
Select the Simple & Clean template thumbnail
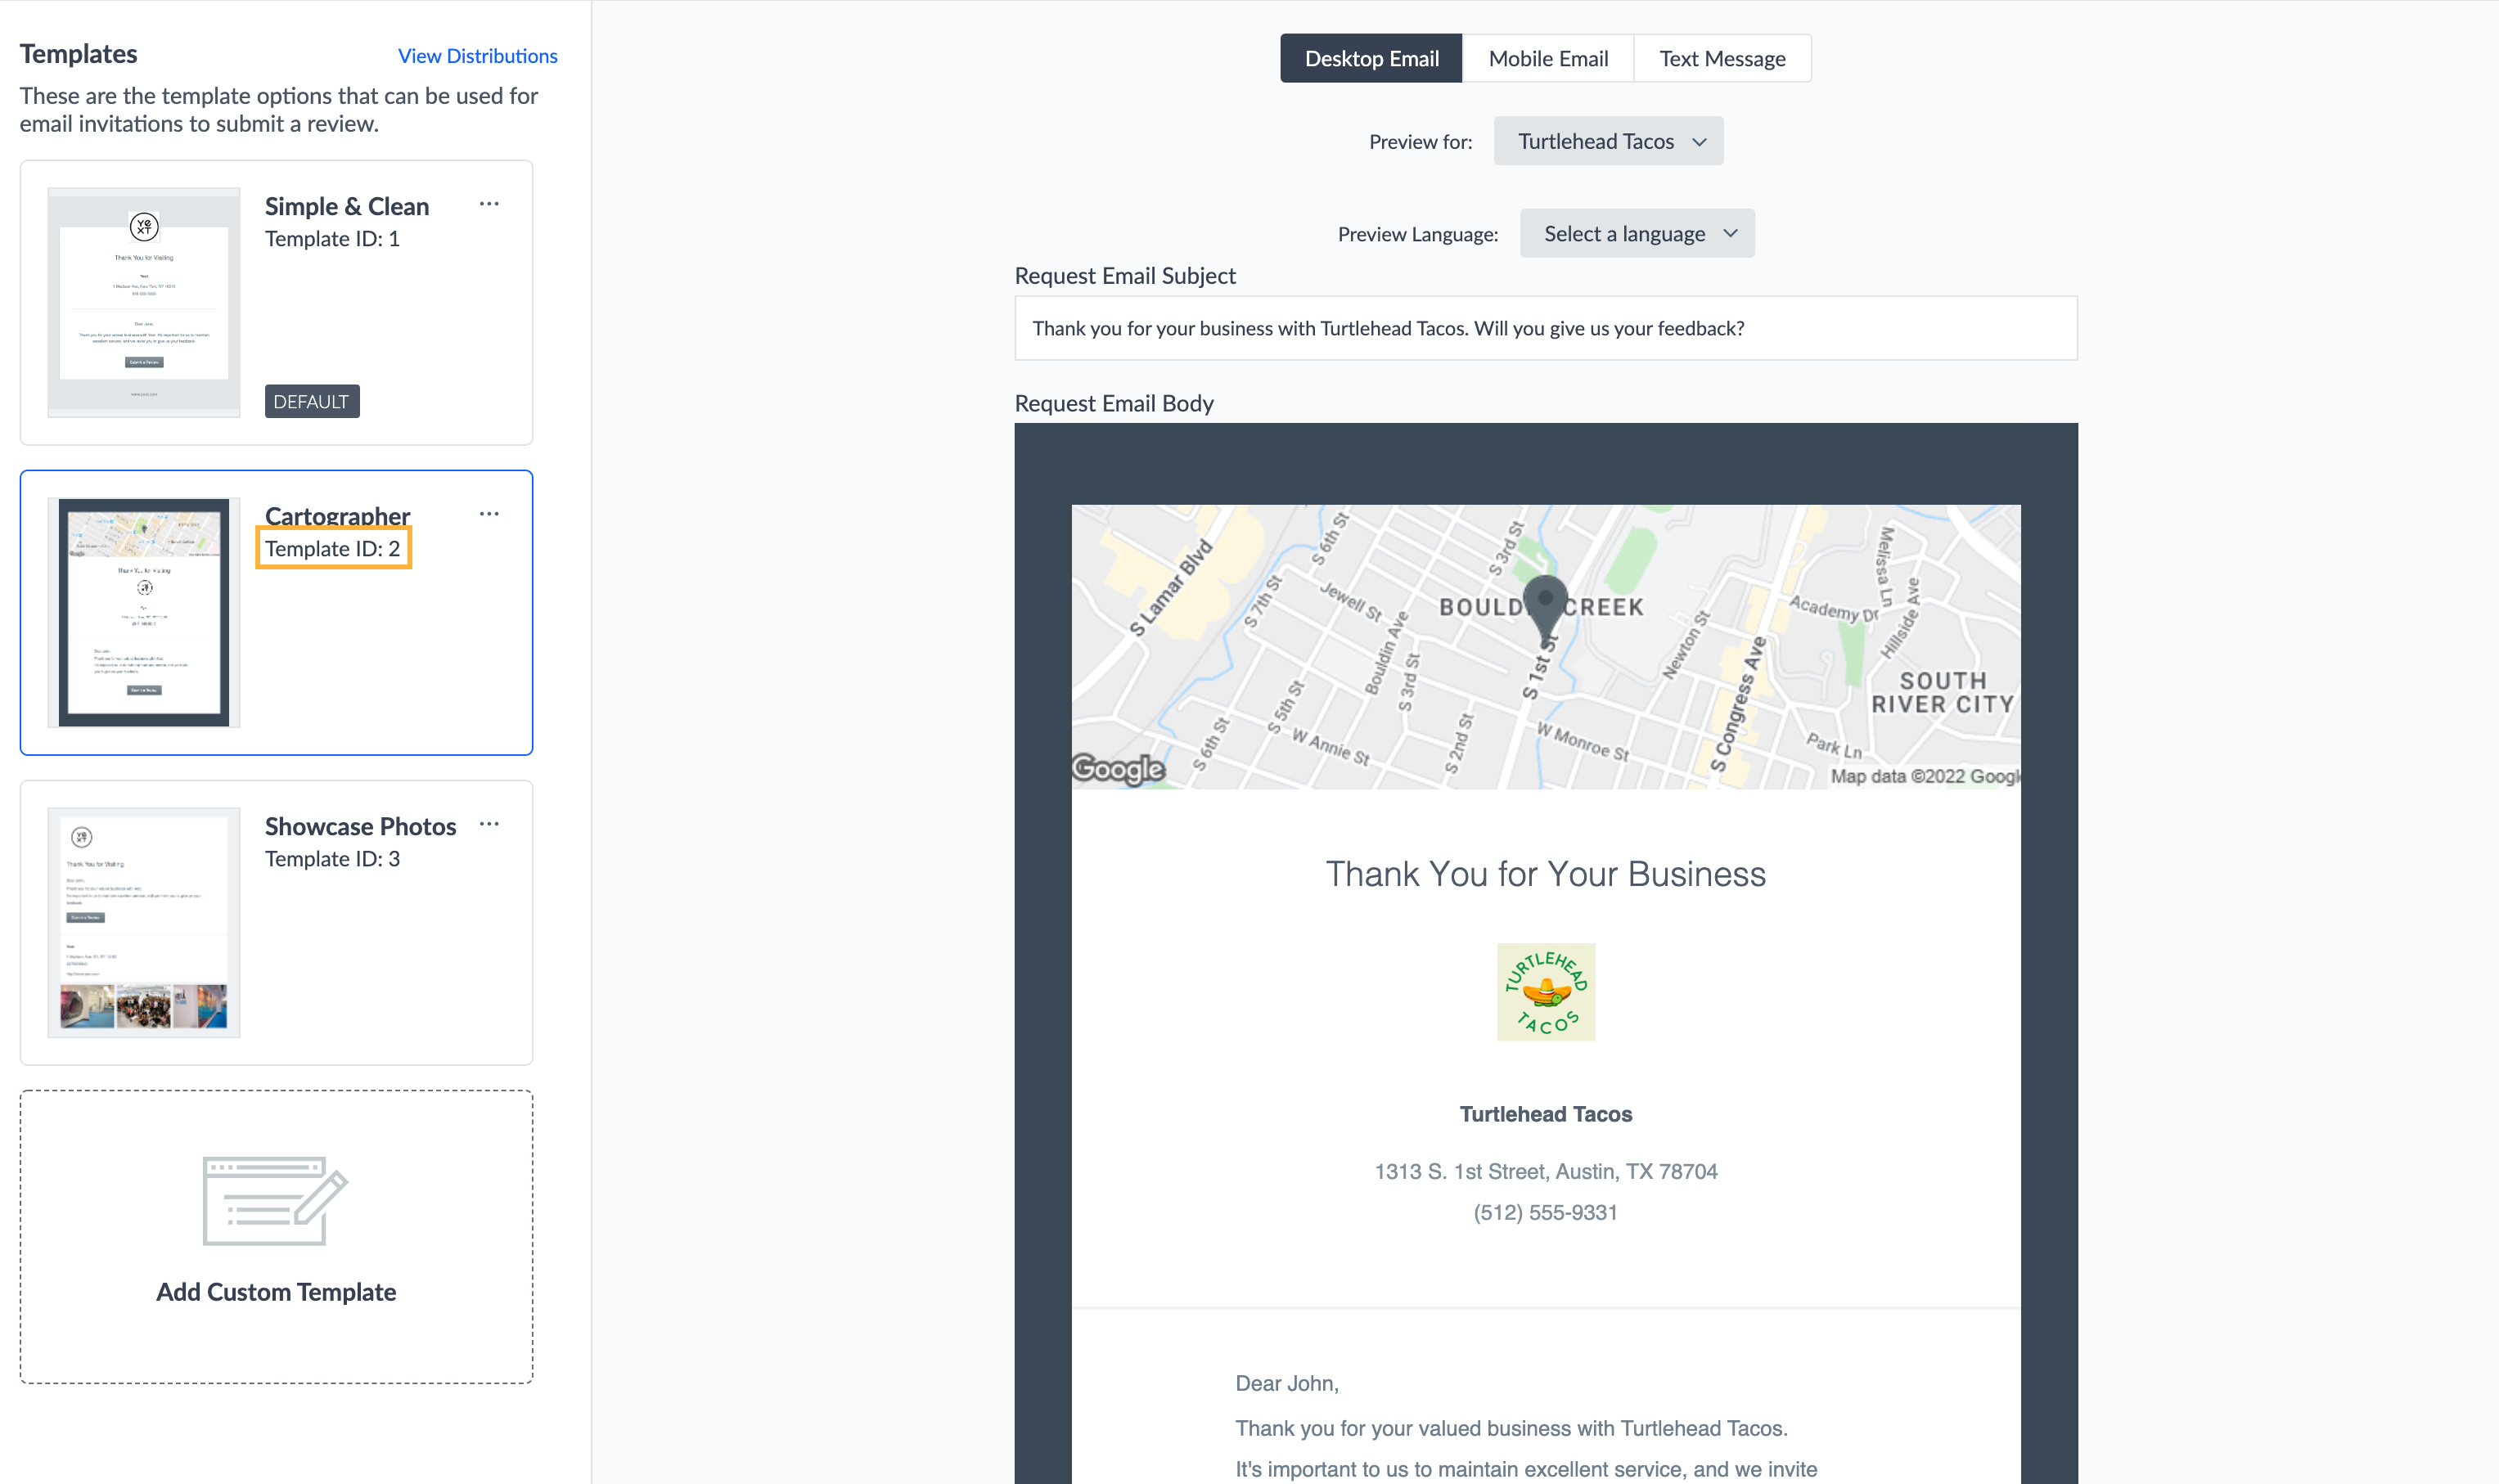pyautogui.click(x=144, y=302)
